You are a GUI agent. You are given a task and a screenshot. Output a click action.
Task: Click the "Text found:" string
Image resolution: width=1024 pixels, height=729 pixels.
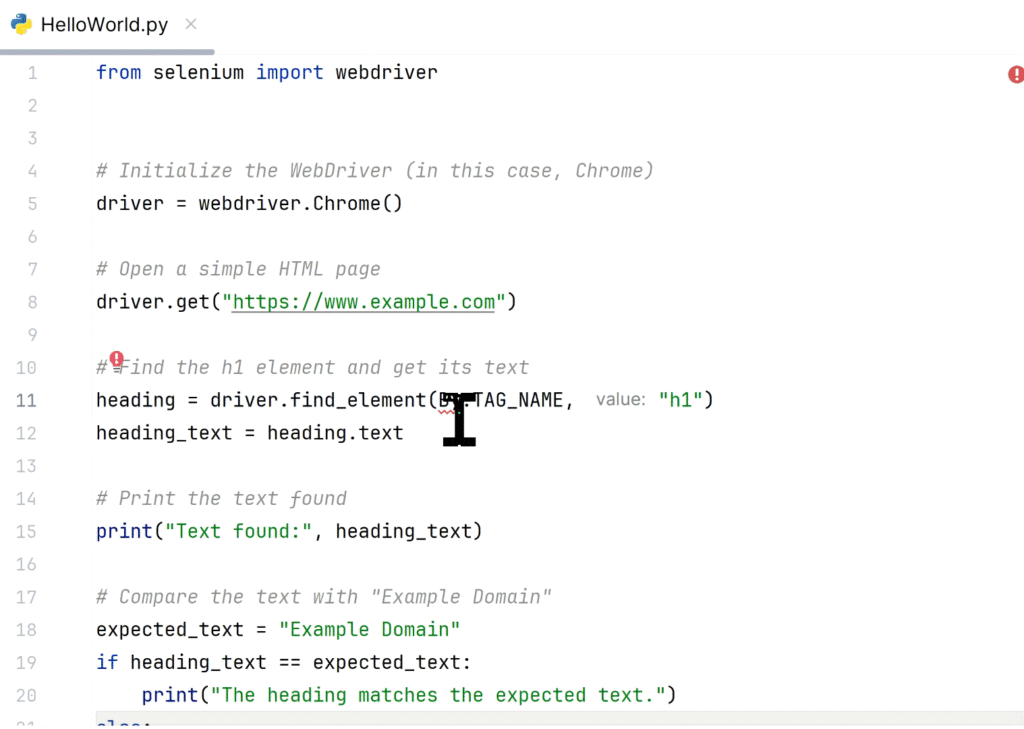point(238,531)
